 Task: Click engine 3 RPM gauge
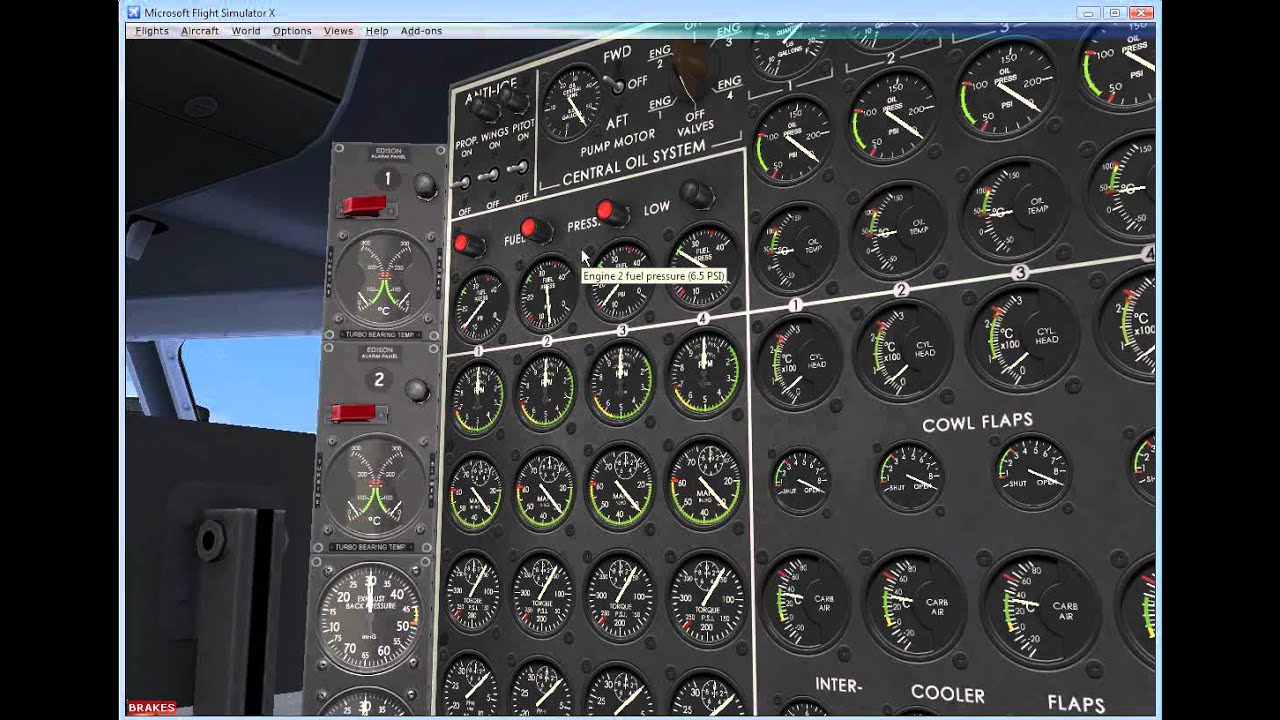(620, 384)
